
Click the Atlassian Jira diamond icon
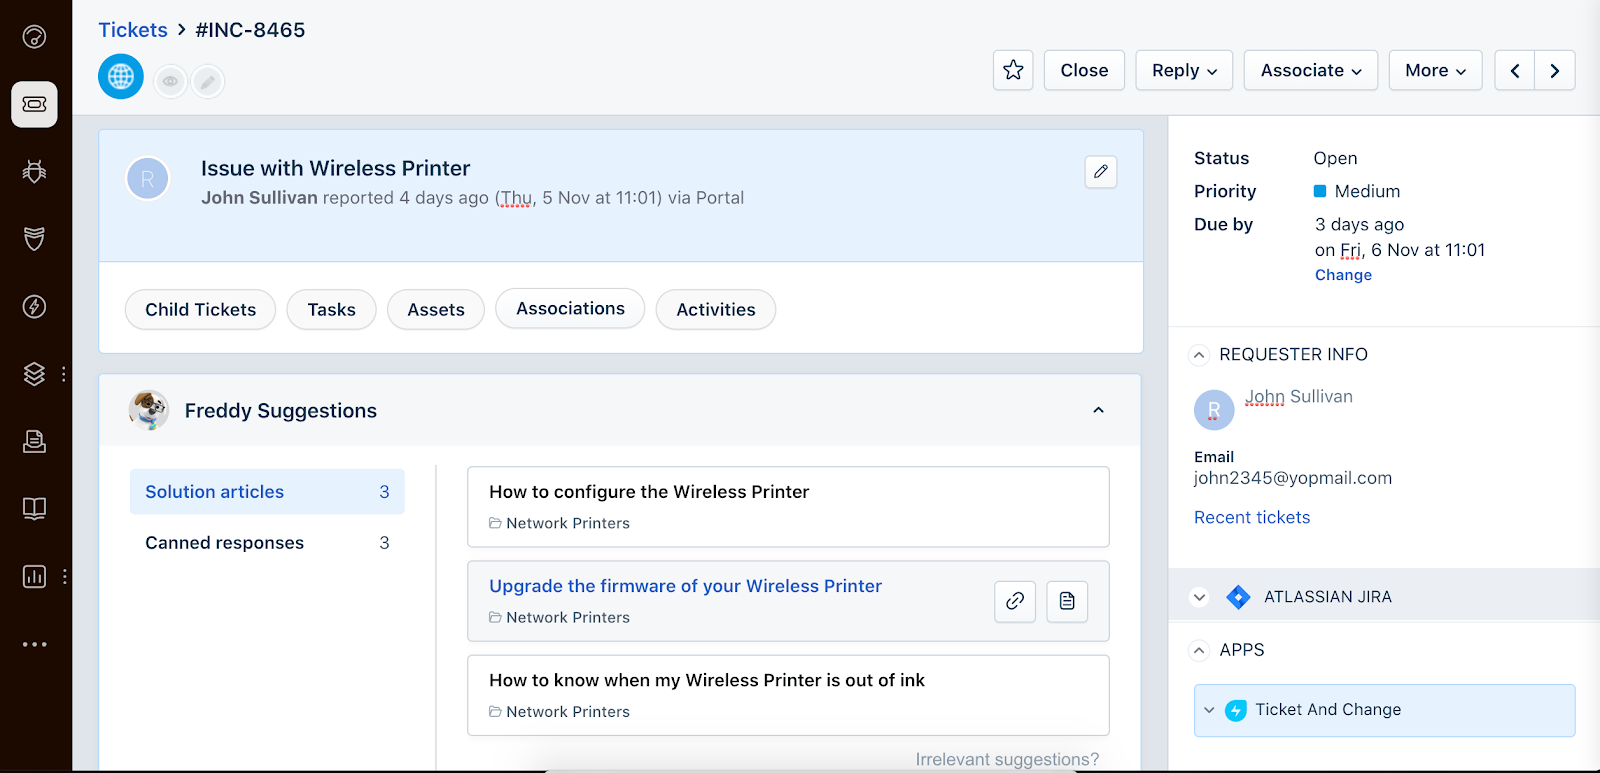tap(1238, 597)
